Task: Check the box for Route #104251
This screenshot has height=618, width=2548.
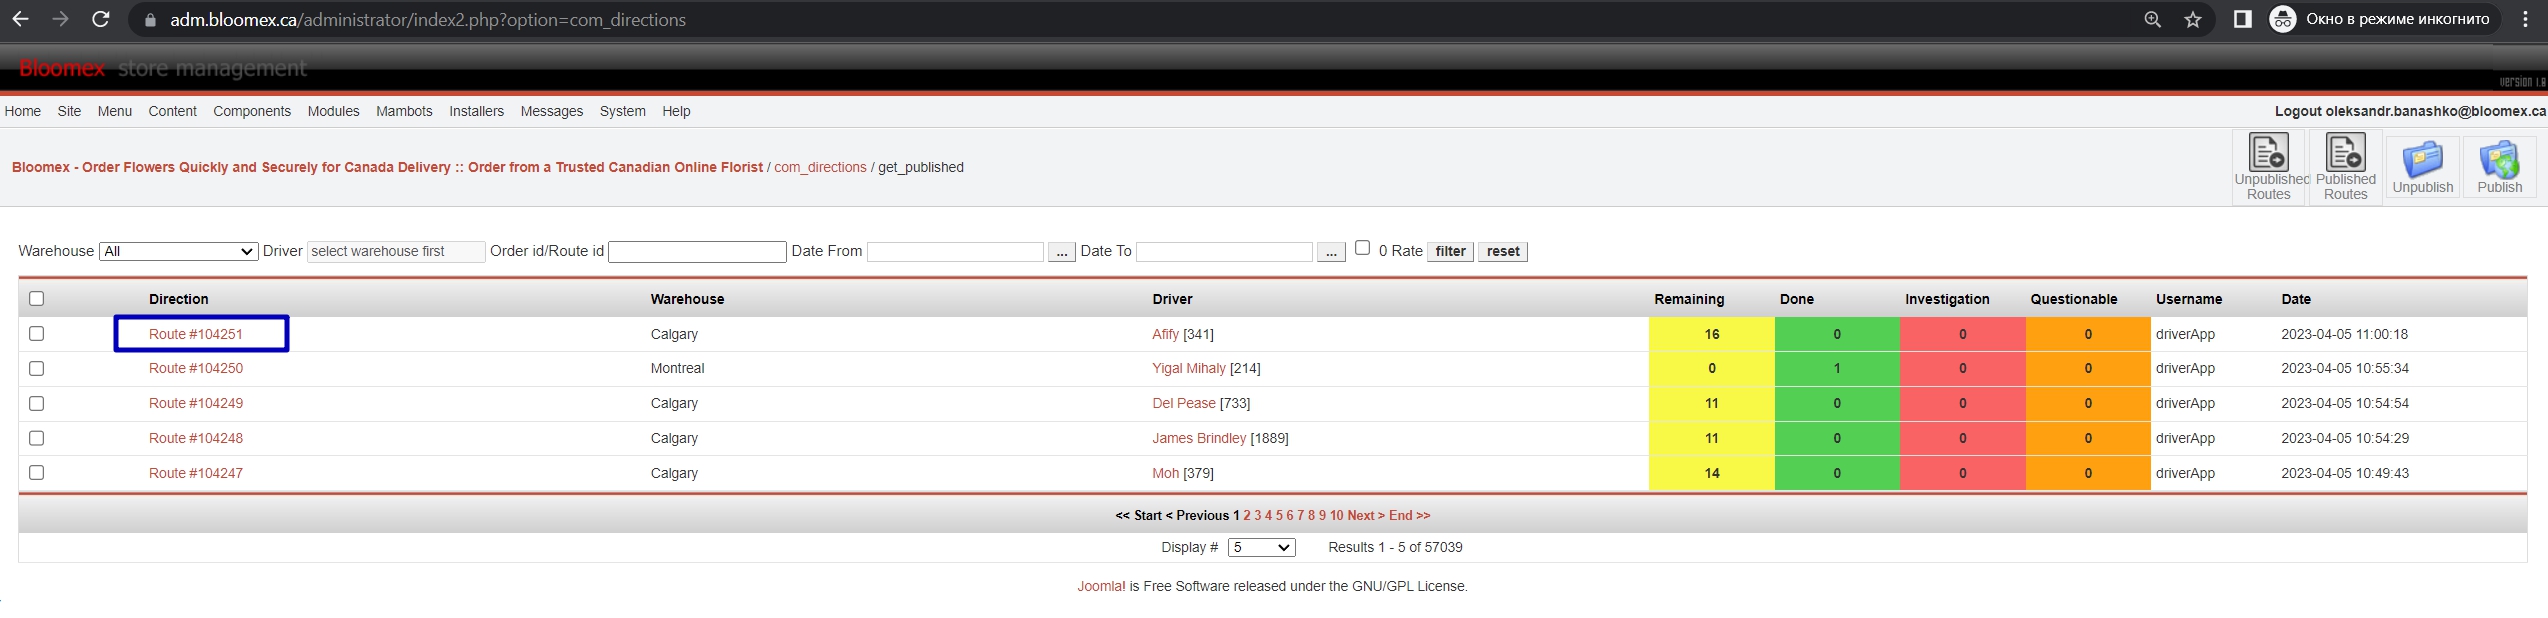Action: coord(37,333)
